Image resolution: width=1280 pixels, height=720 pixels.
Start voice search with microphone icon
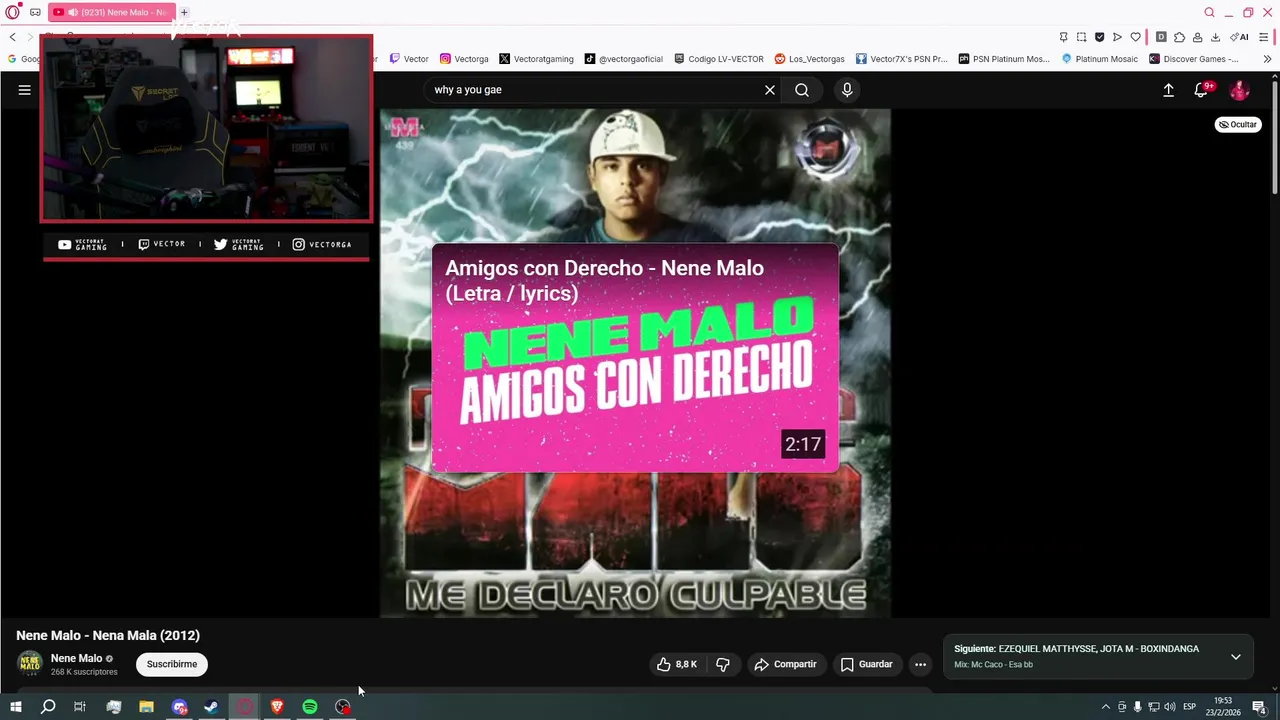(847, 90)
